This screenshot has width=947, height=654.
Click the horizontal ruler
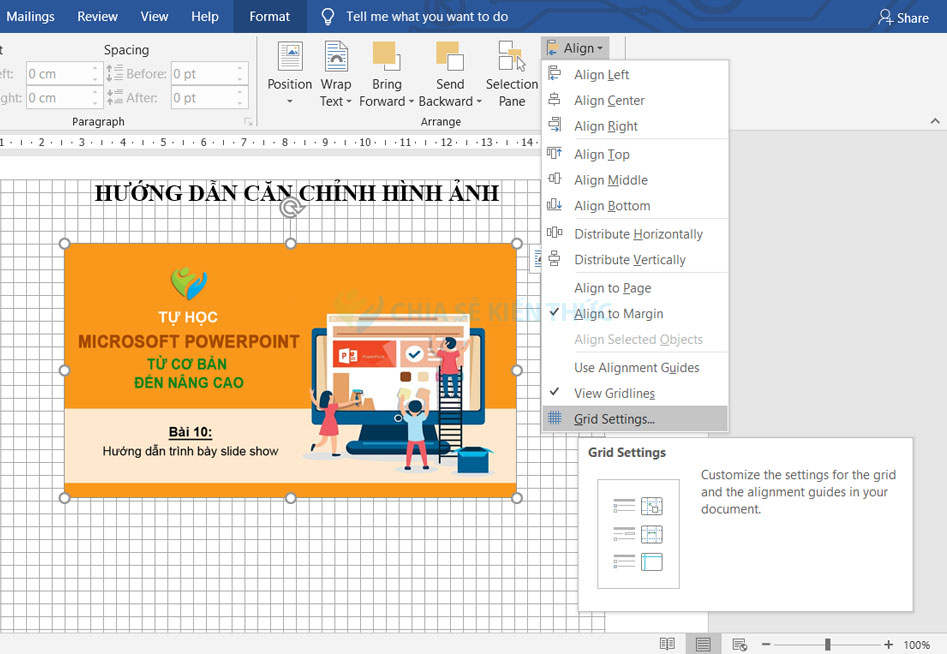[269, 143]
